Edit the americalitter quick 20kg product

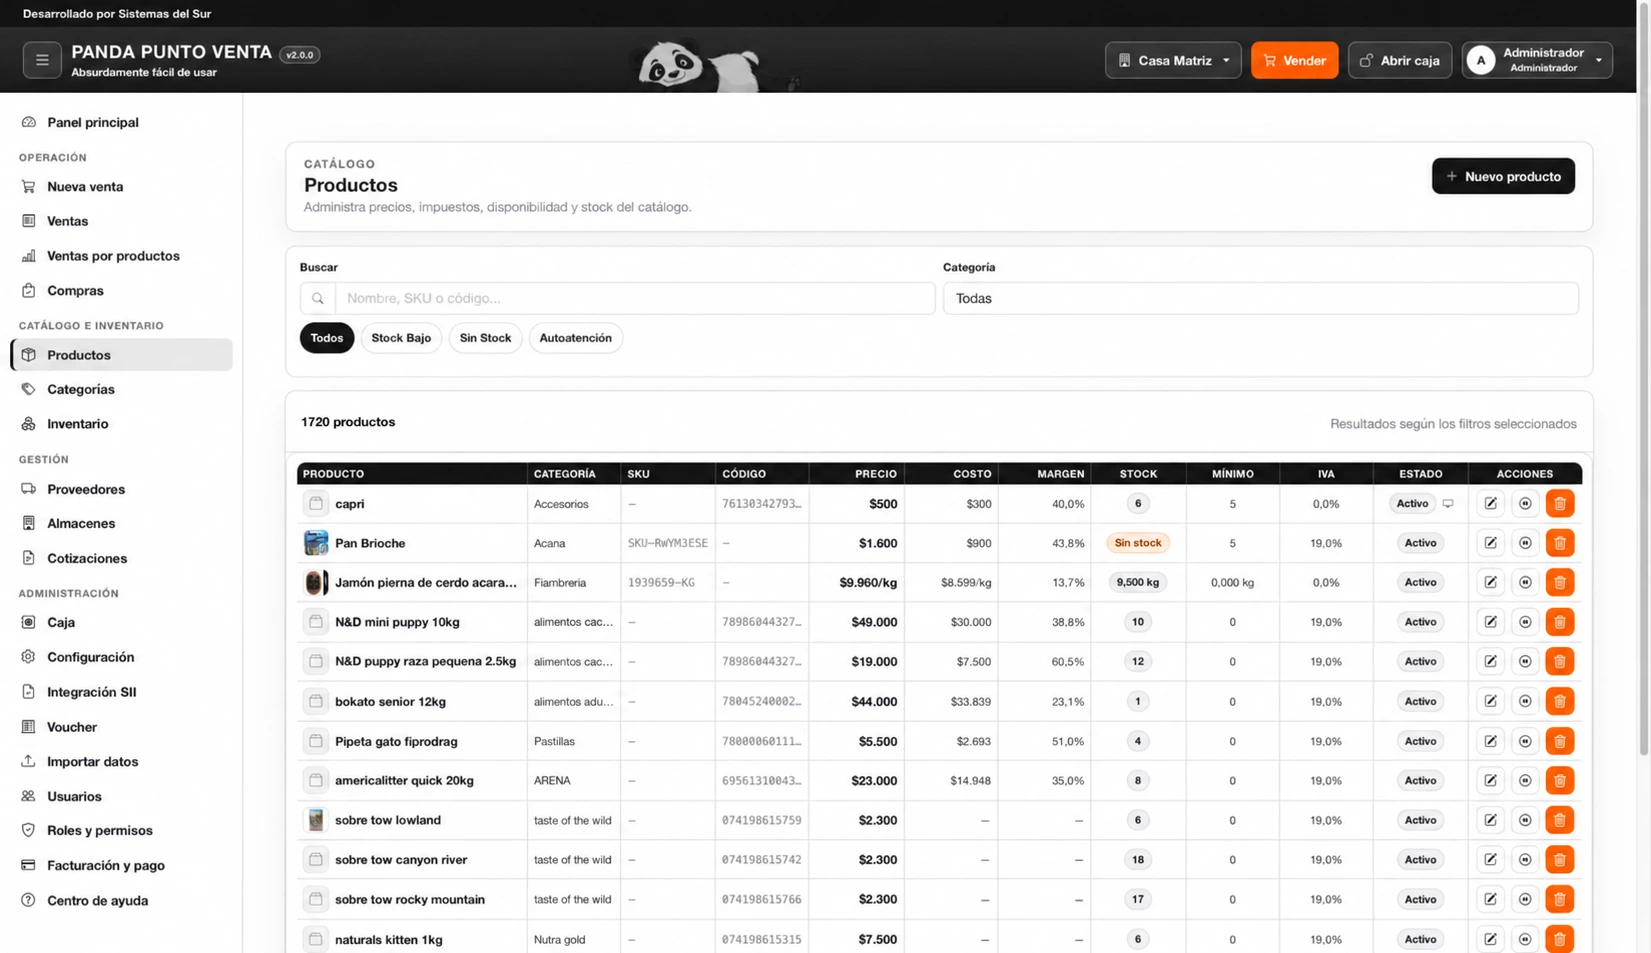[x=1490, y=780]
